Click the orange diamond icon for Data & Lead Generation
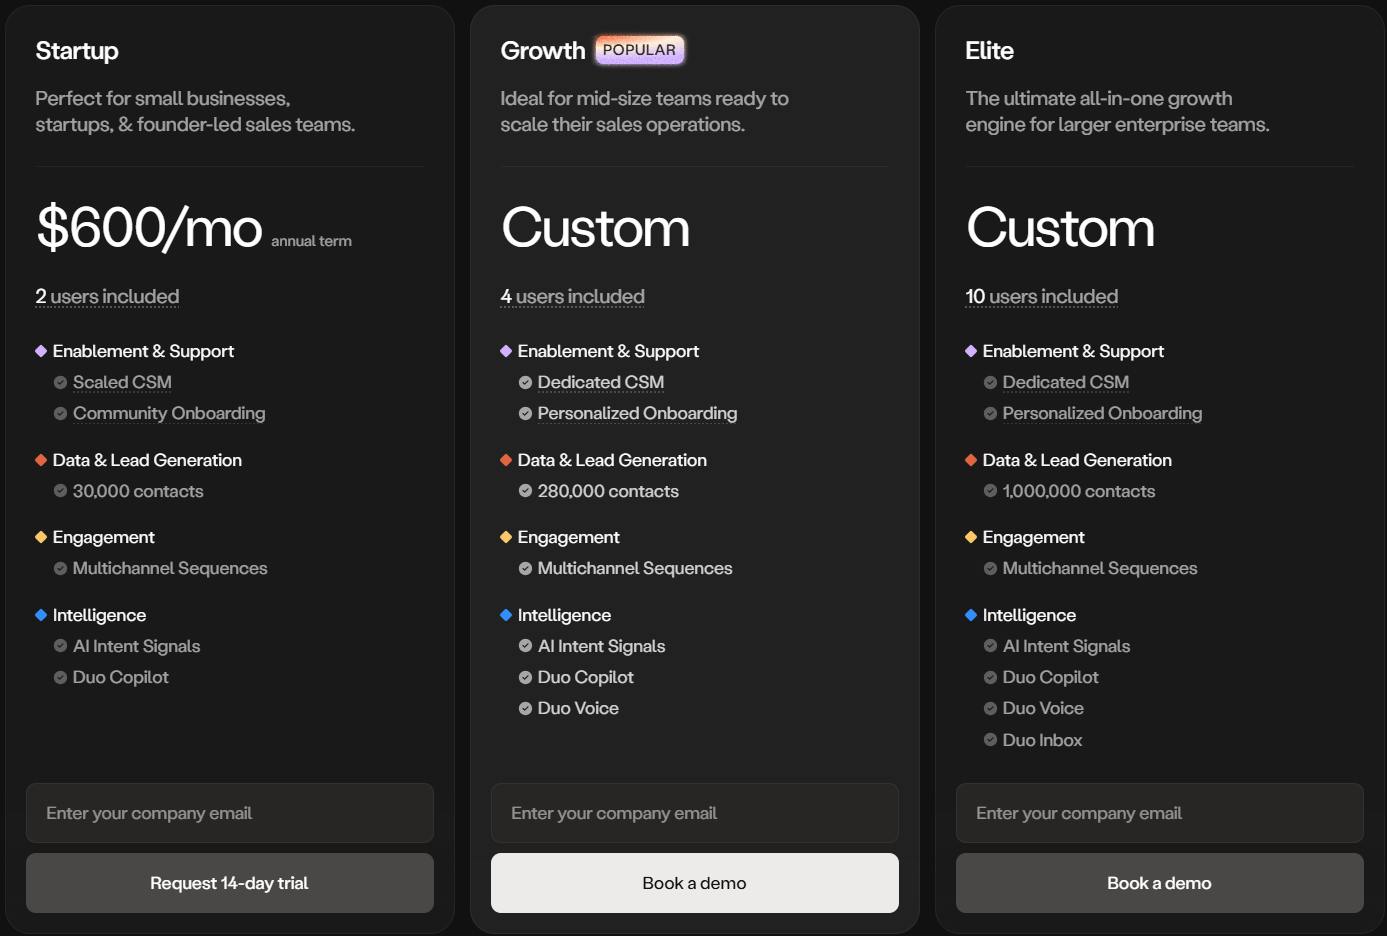This screenshot has height=936, width=1387. coord(40,459)
